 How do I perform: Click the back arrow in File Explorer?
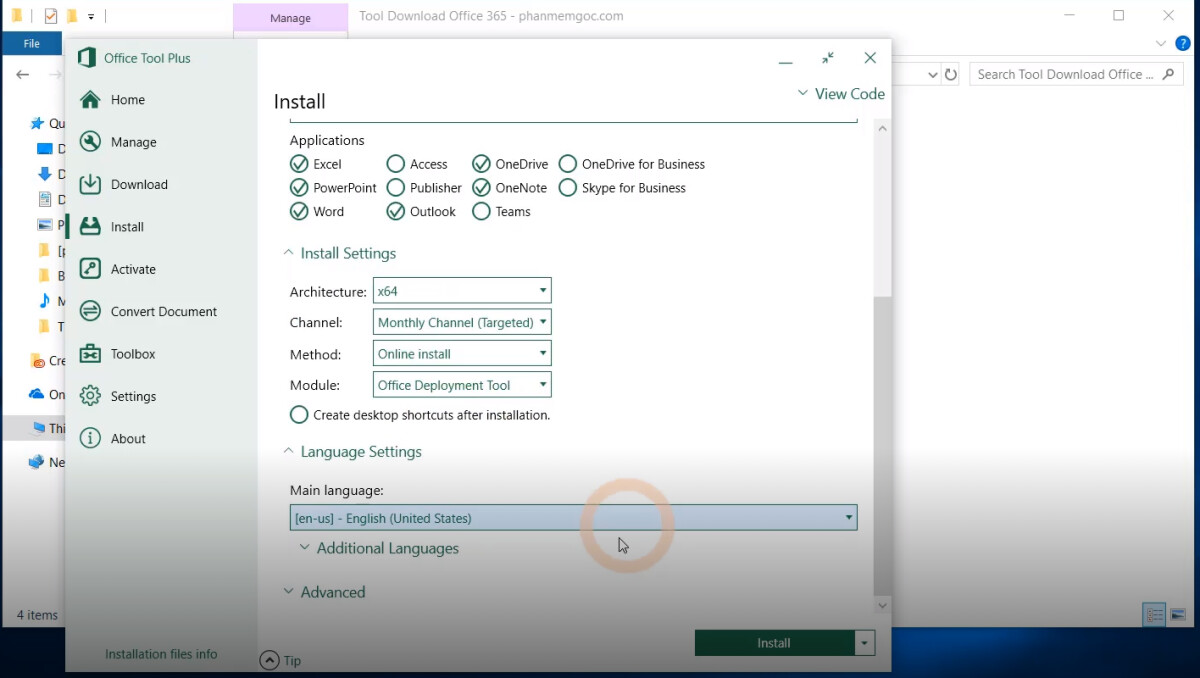coord(22,74)
